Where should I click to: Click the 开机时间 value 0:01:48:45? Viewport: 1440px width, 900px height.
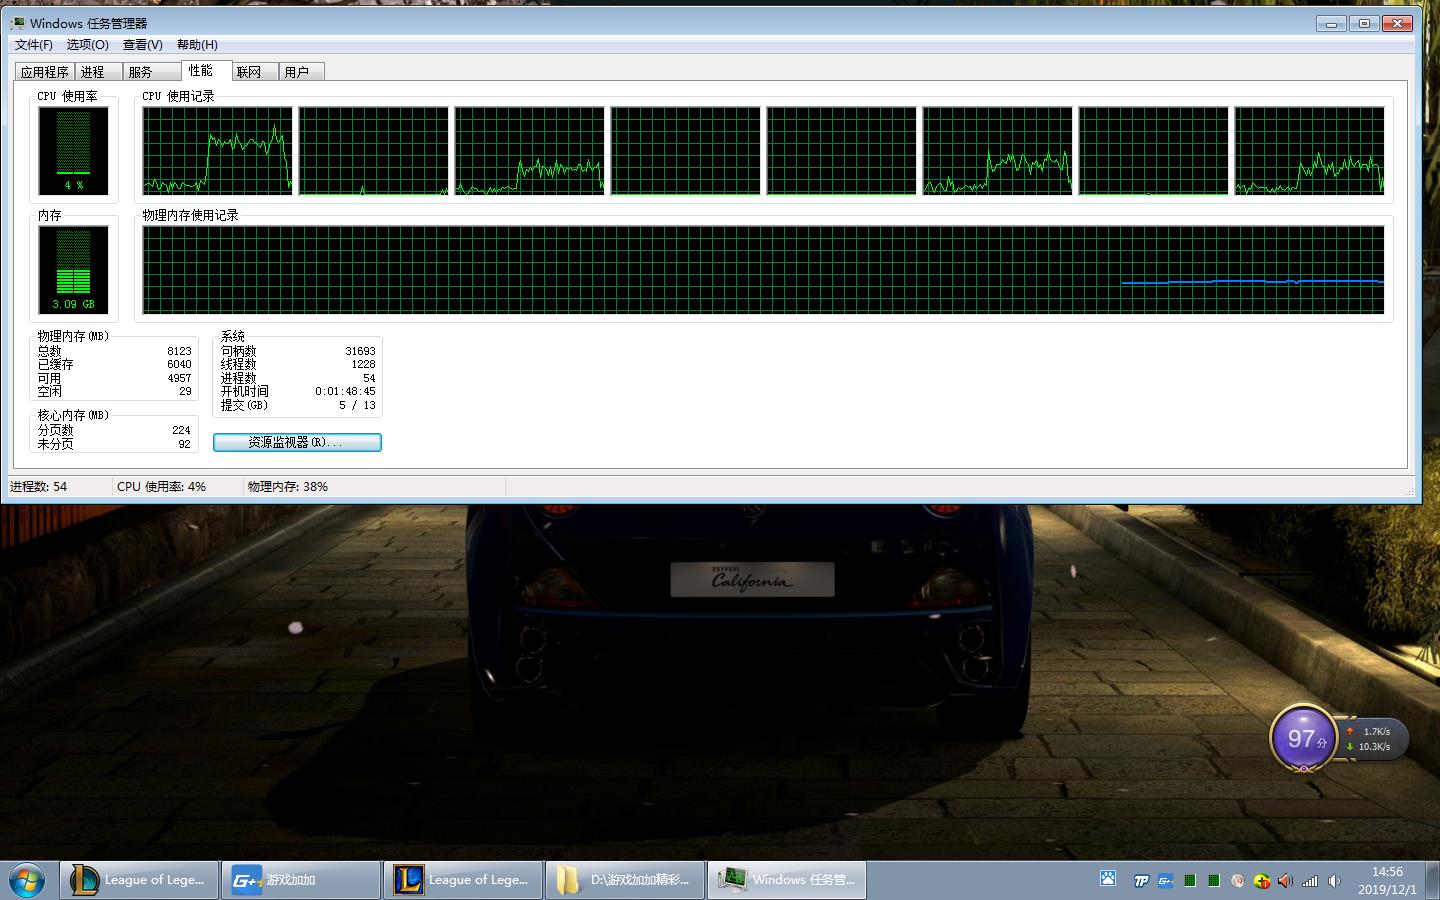click(346, 392)
